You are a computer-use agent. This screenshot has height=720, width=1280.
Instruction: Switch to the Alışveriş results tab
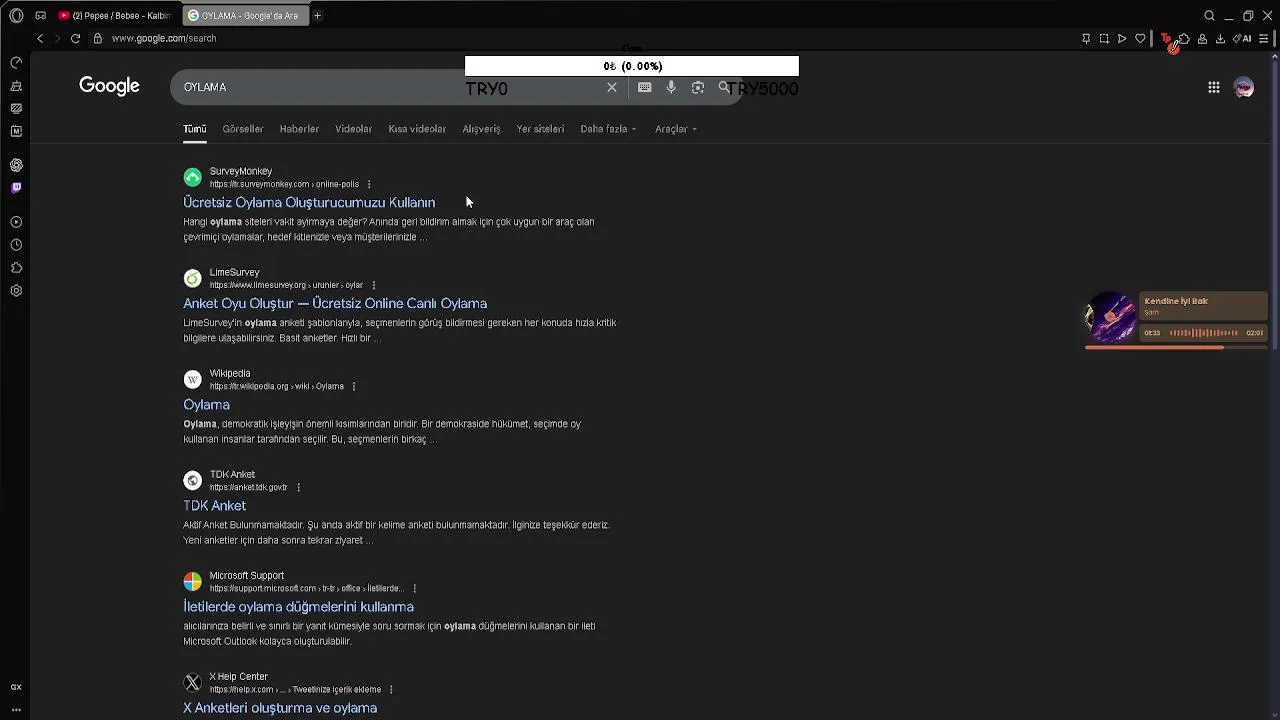tap(481, 129)
